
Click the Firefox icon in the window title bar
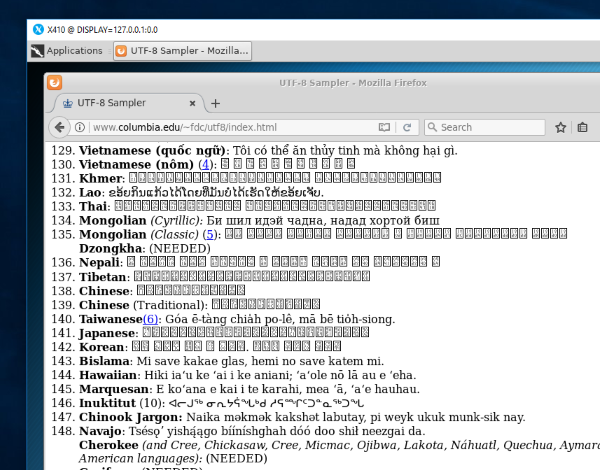[x=55, y=83]
